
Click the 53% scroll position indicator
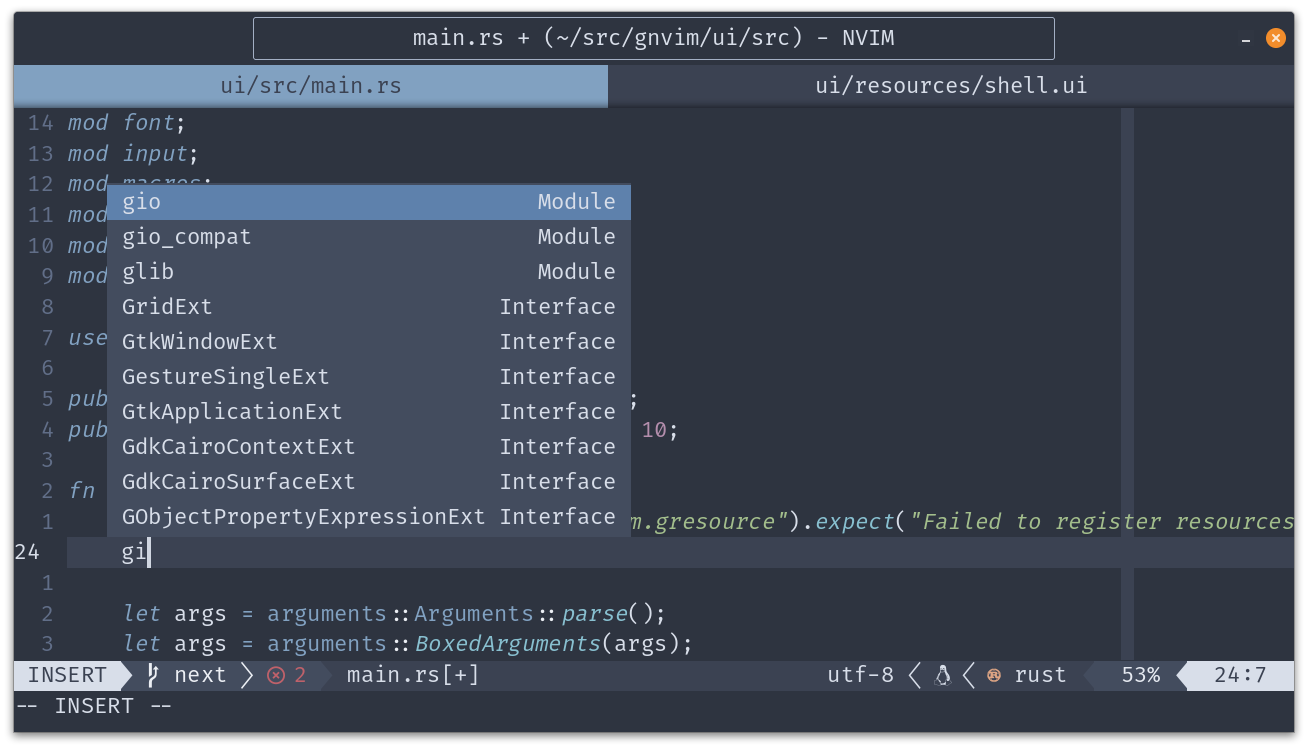pos(1140,675)
